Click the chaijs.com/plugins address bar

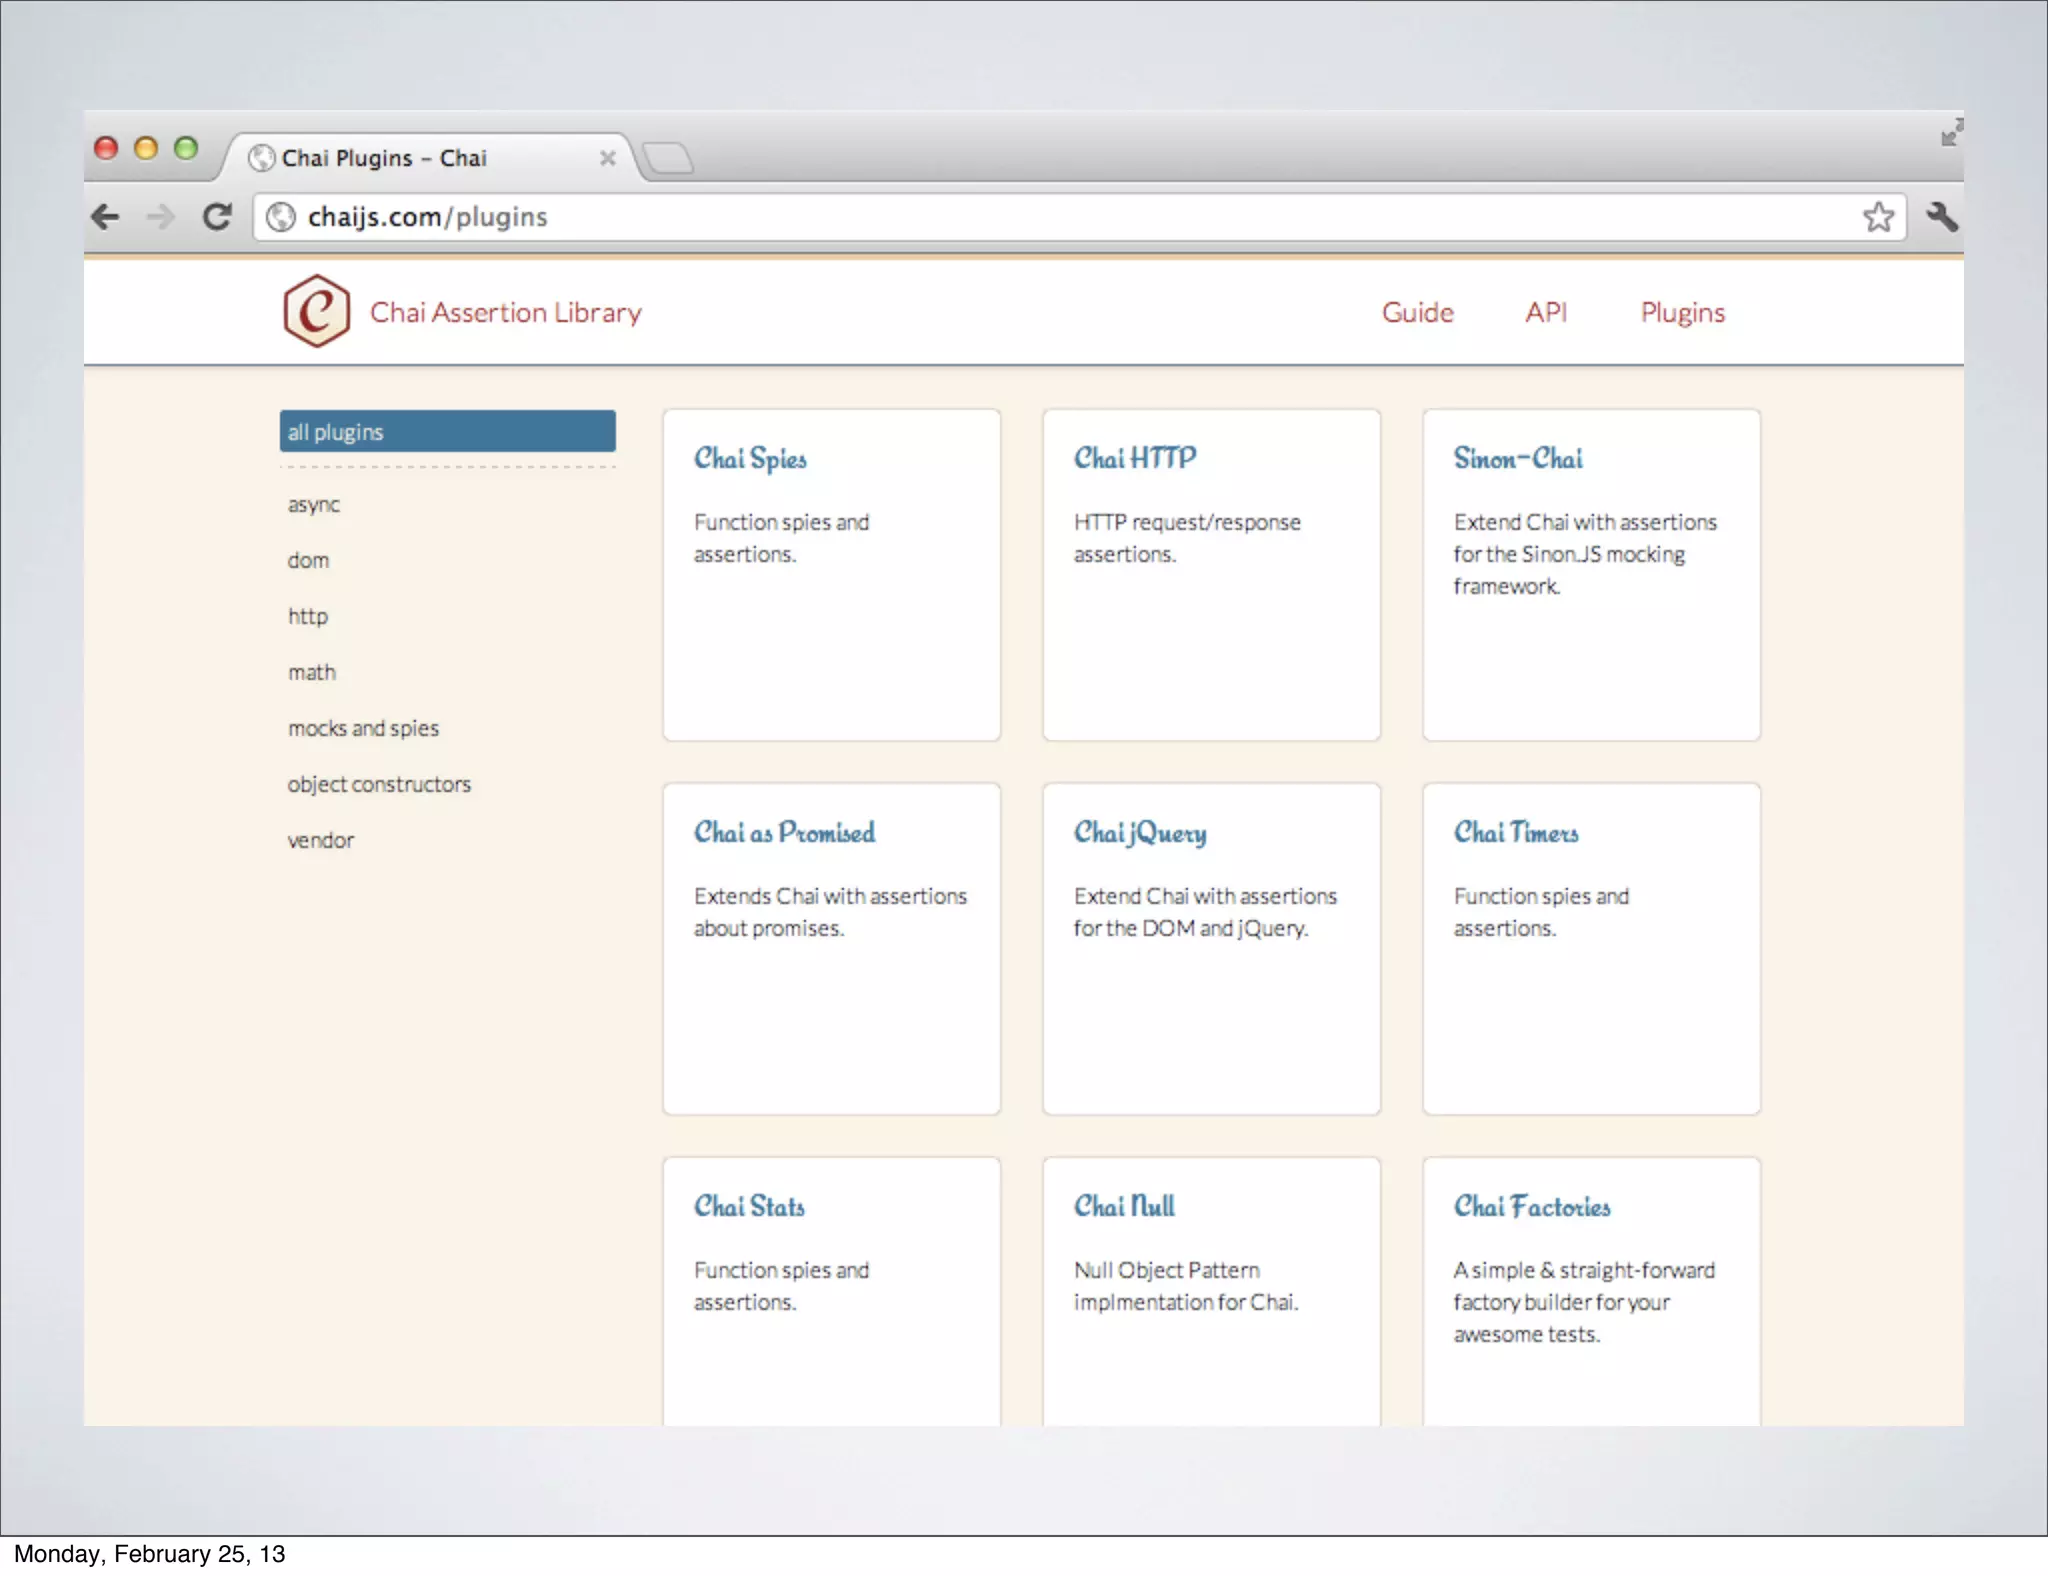point(1000,217)
